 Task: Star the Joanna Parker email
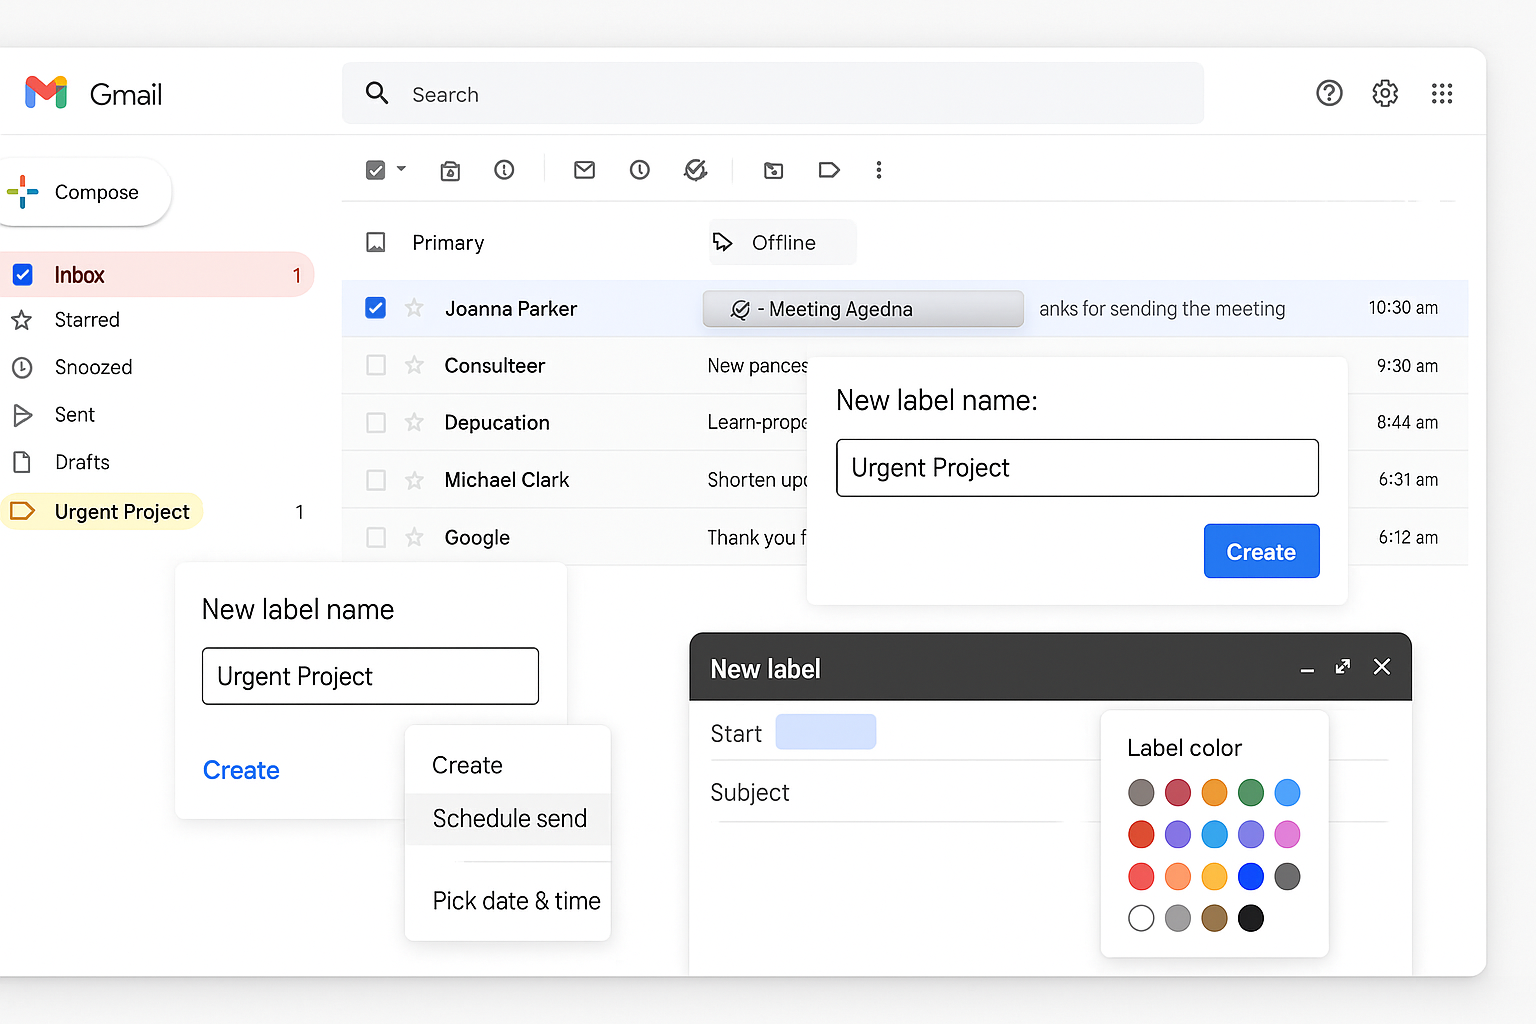pyautogui.click(x=414, y=308)
